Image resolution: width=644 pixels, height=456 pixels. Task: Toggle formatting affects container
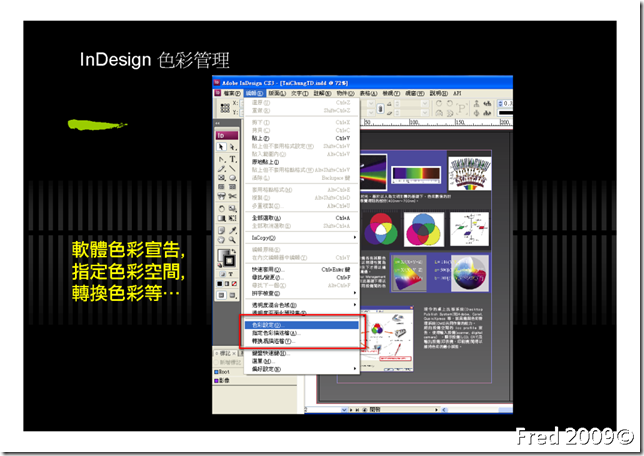pyautogui.click(x=222, y=274)
